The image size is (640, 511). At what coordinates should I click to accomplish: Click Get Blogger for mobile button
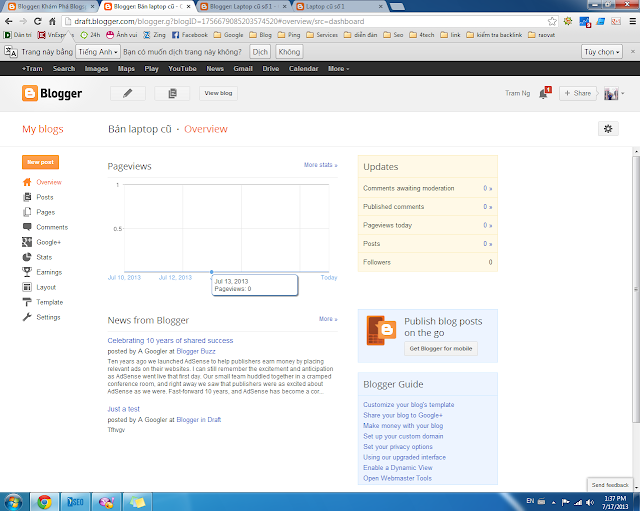click(x=441, y=349)
